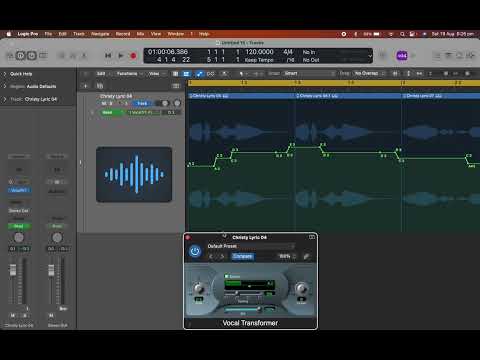Viewport: 480px width, 360px height.
Task: Open the LCD display mode chevron
Action: (370, 56)
